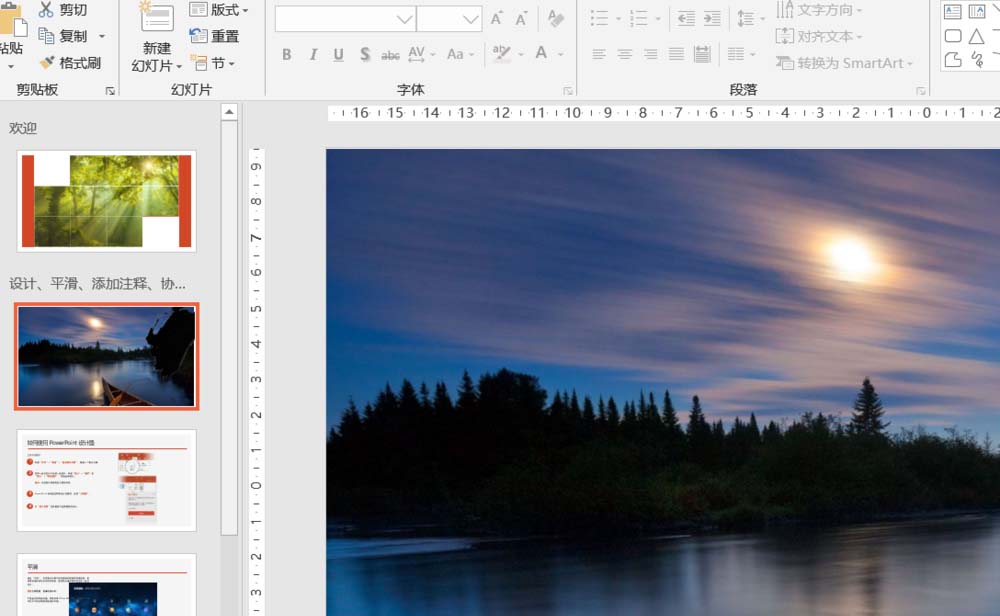Apply distributed alignment
Viewport: 1000px width, 616px height.
pos(702,54)
